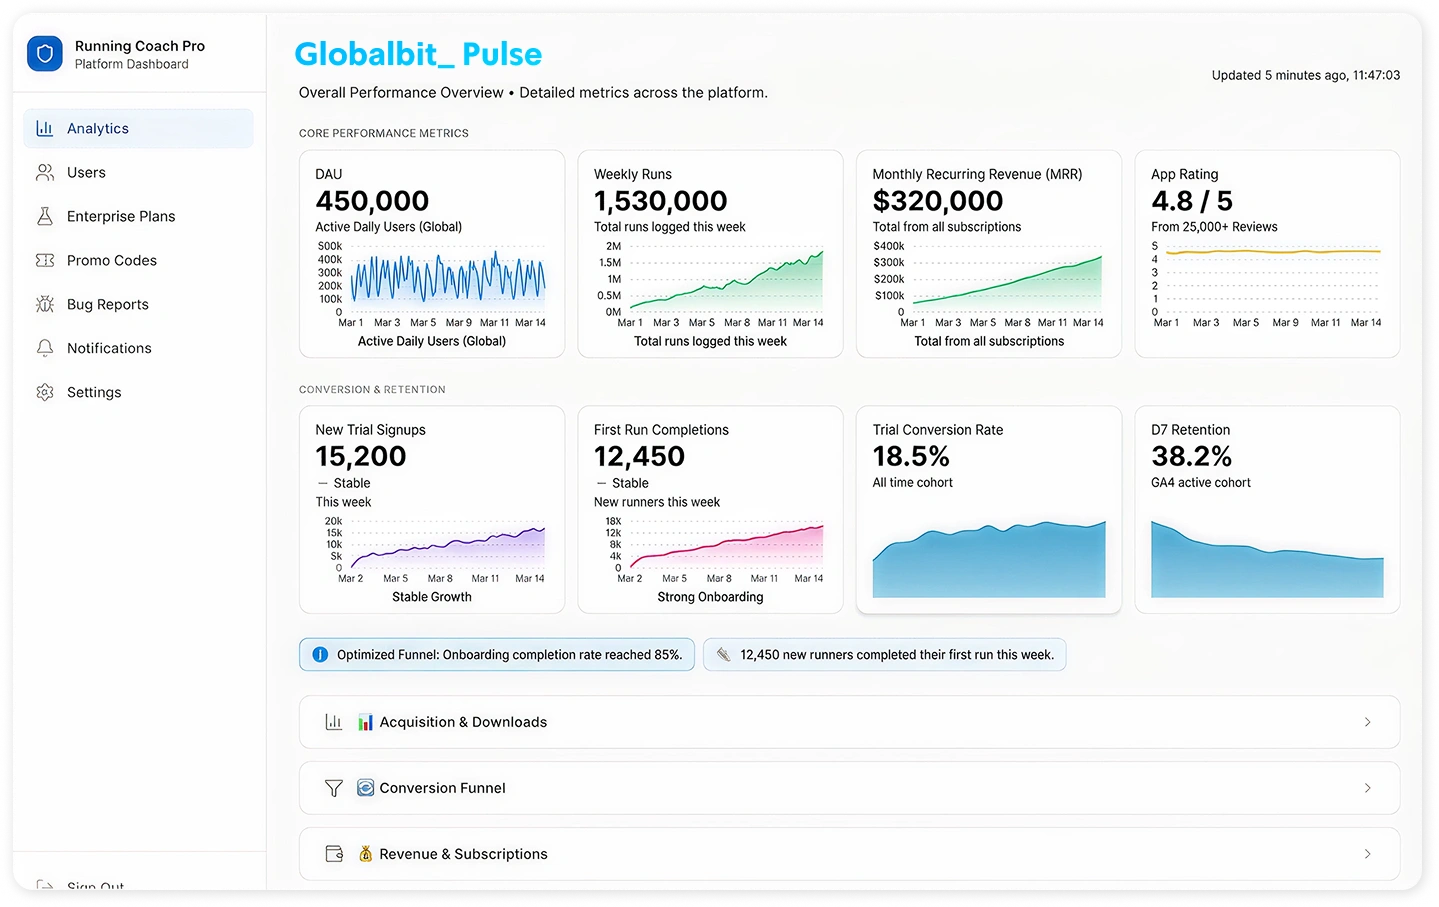The height and width of the screenshot is (907, 1439).
Task: Click the Optimized Funnel notification banner
Action: click(x=496, y=654)
